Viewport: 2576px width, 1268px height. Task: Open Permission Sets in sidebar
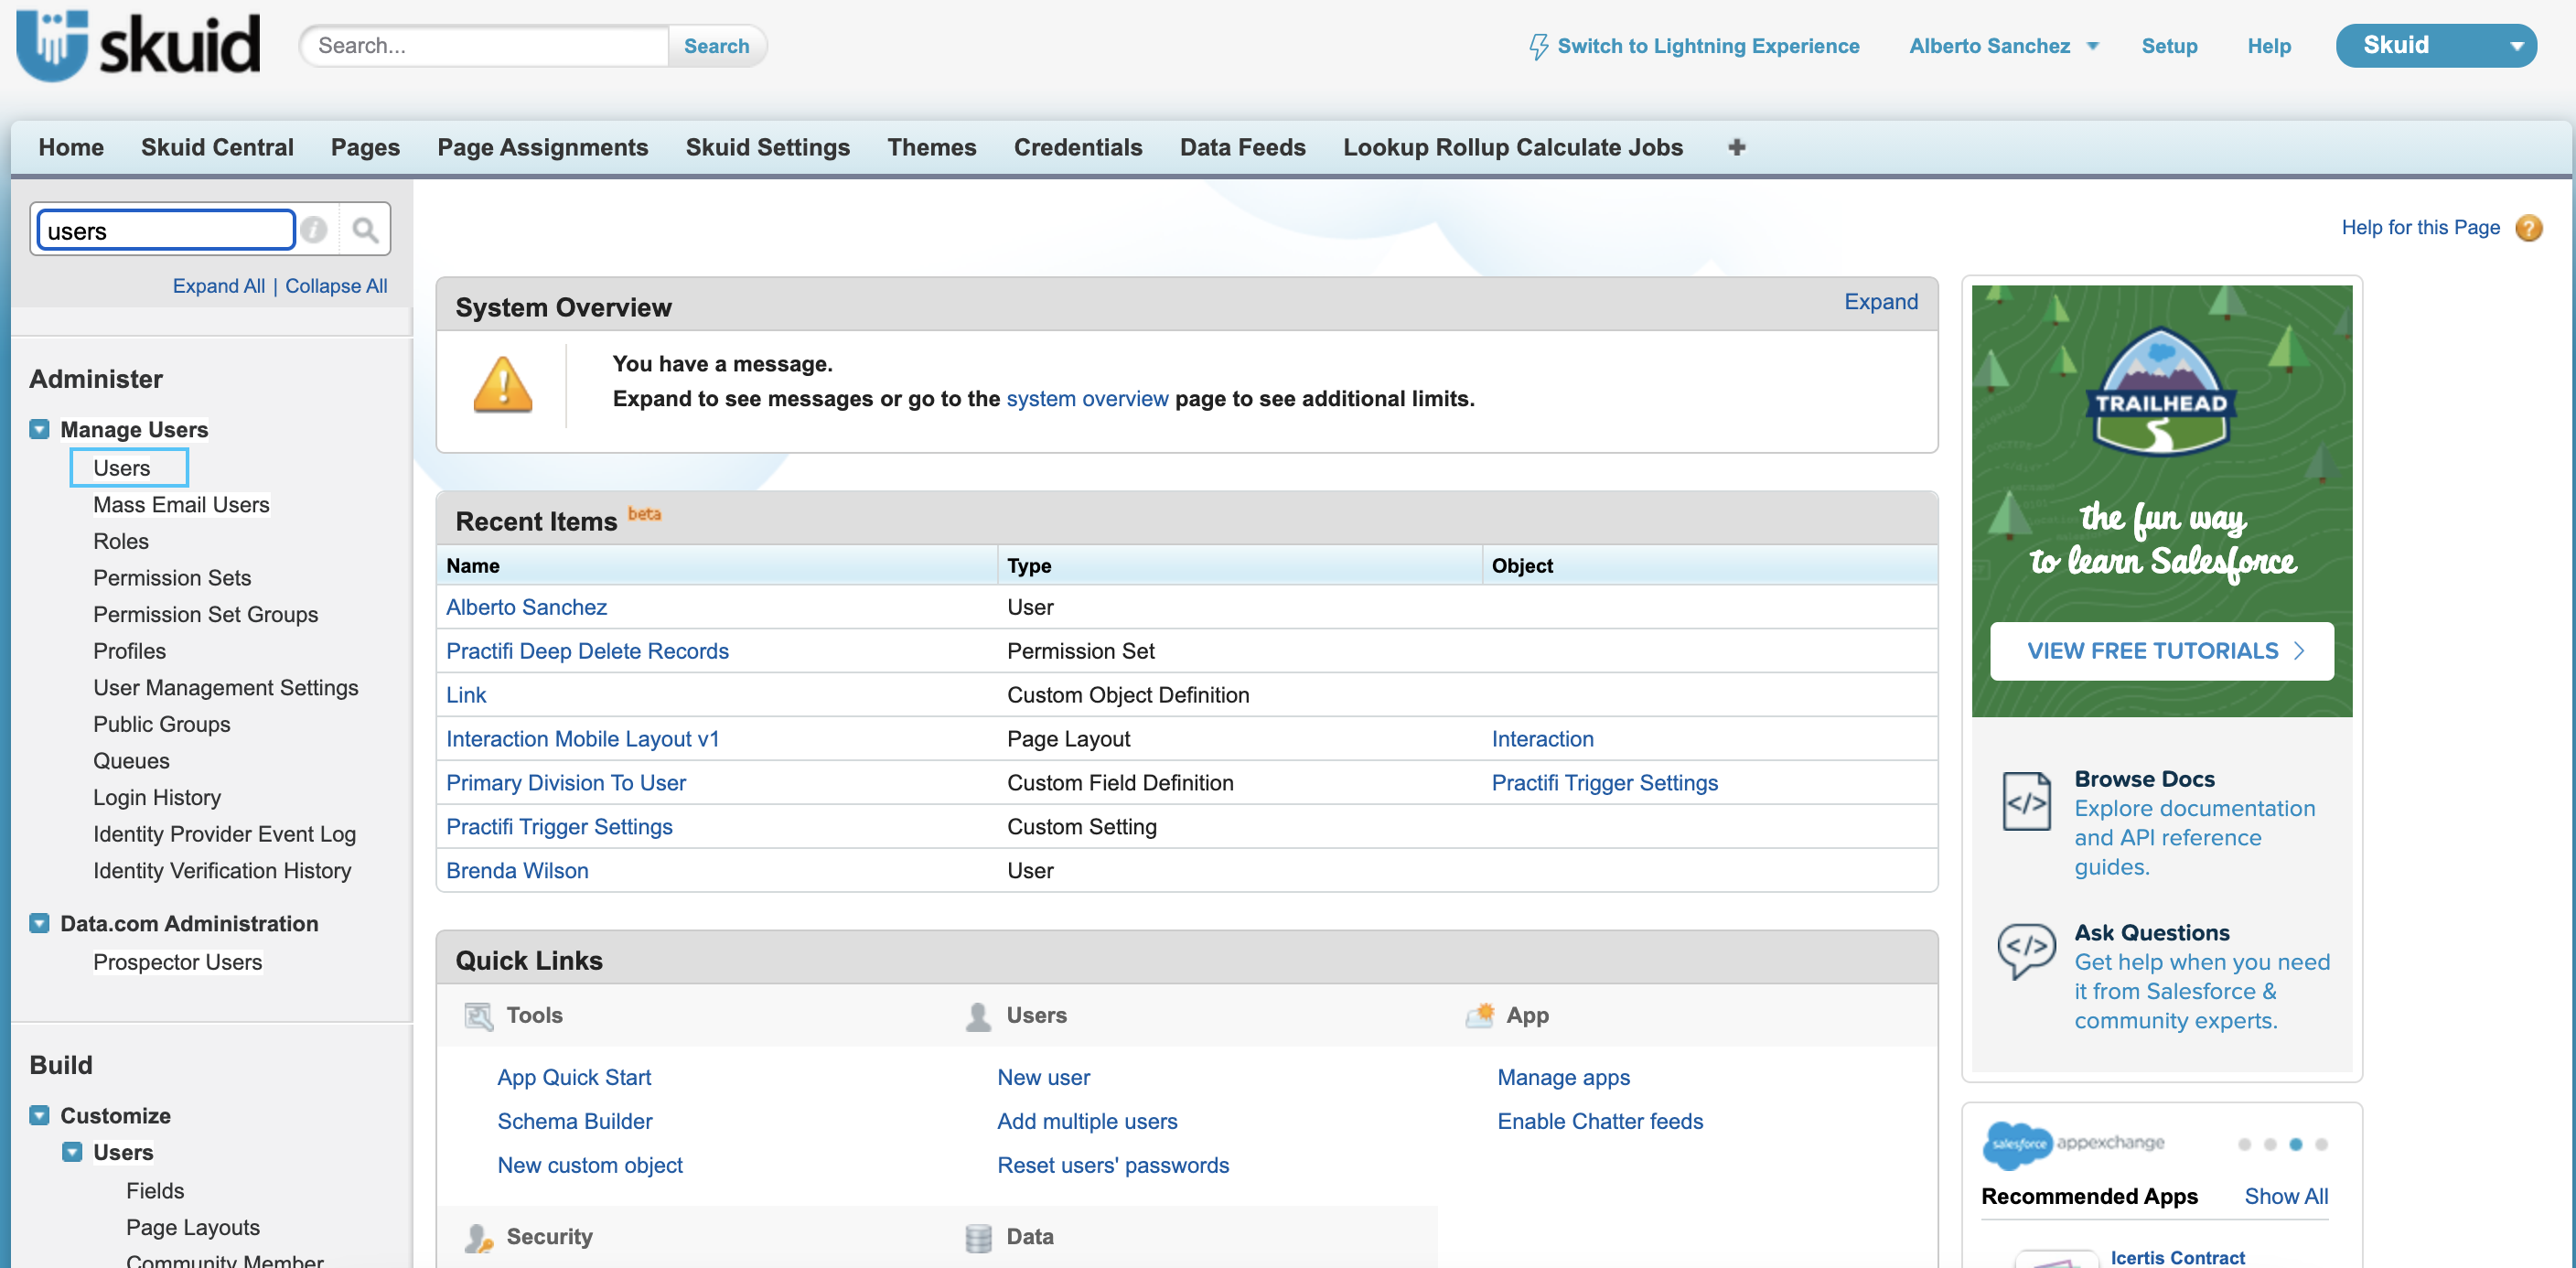(172, 578)
